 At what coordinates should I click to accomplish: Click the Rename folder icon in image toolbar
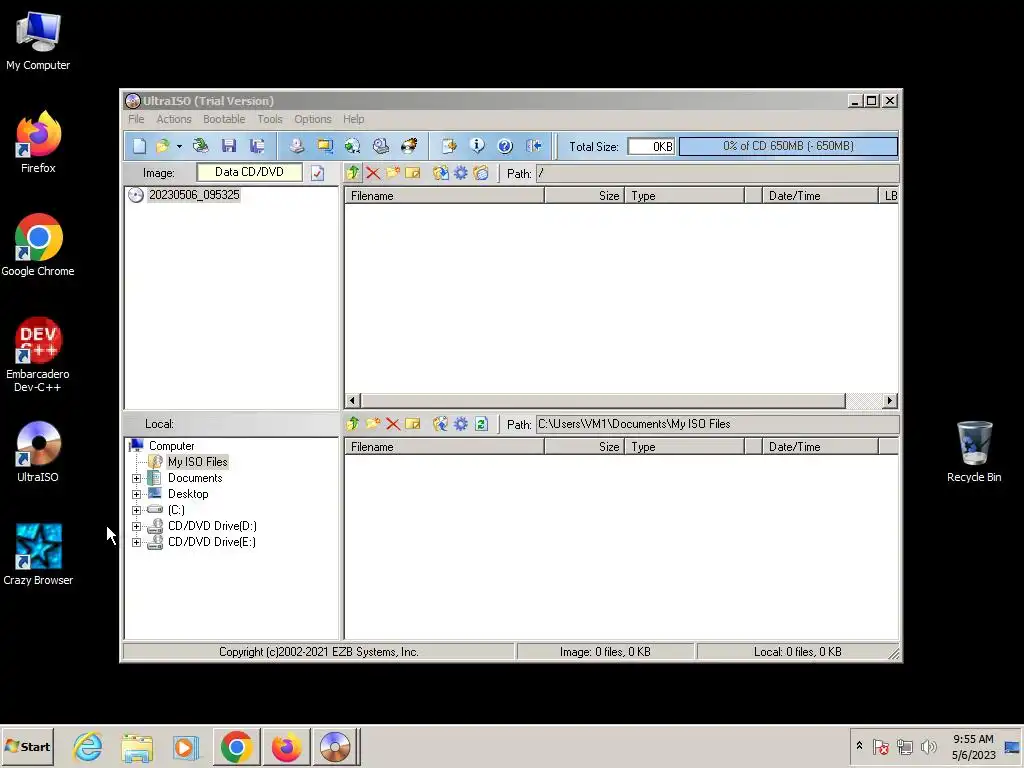[413, 173]
